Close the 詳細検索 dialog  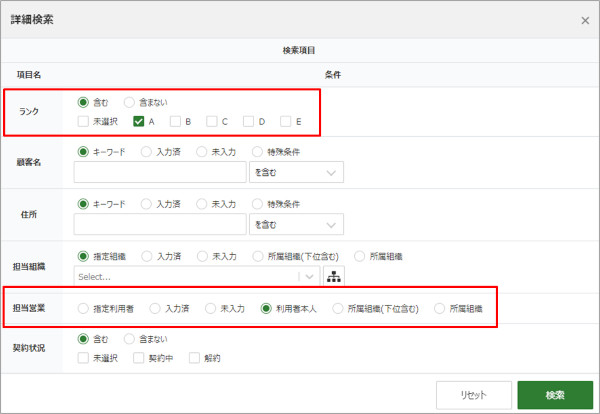[x=585, y=21]
